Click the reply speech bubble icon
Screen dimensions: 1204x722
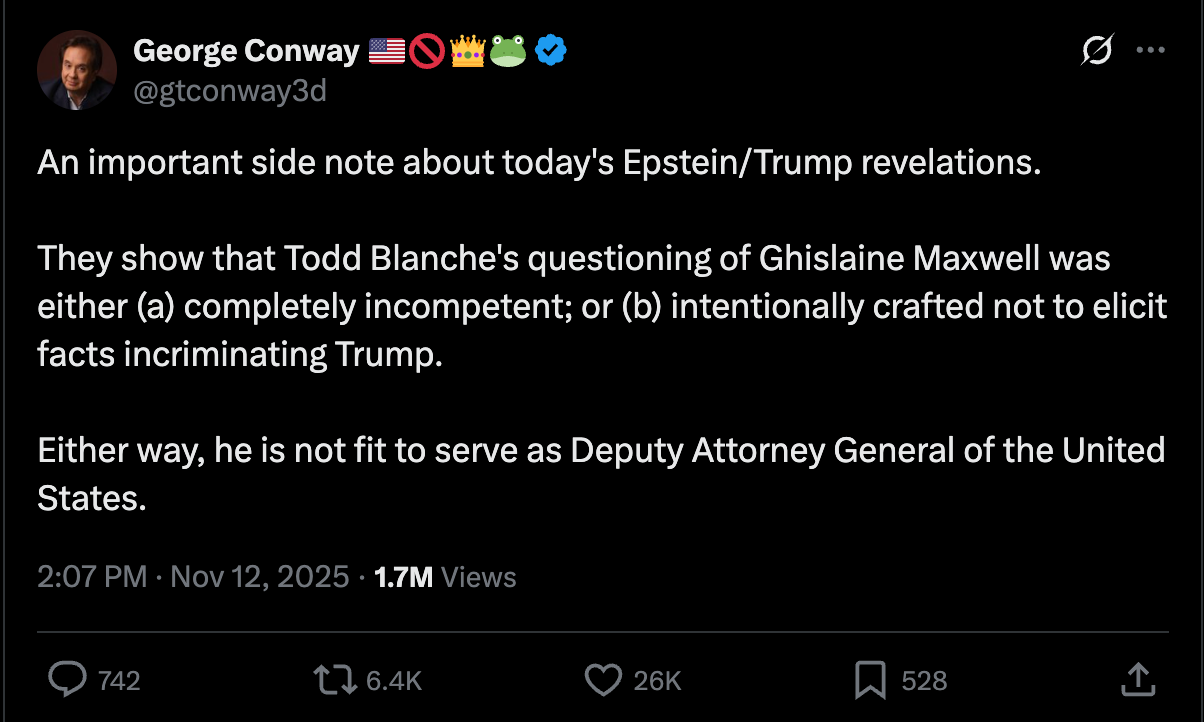point(68,680)
